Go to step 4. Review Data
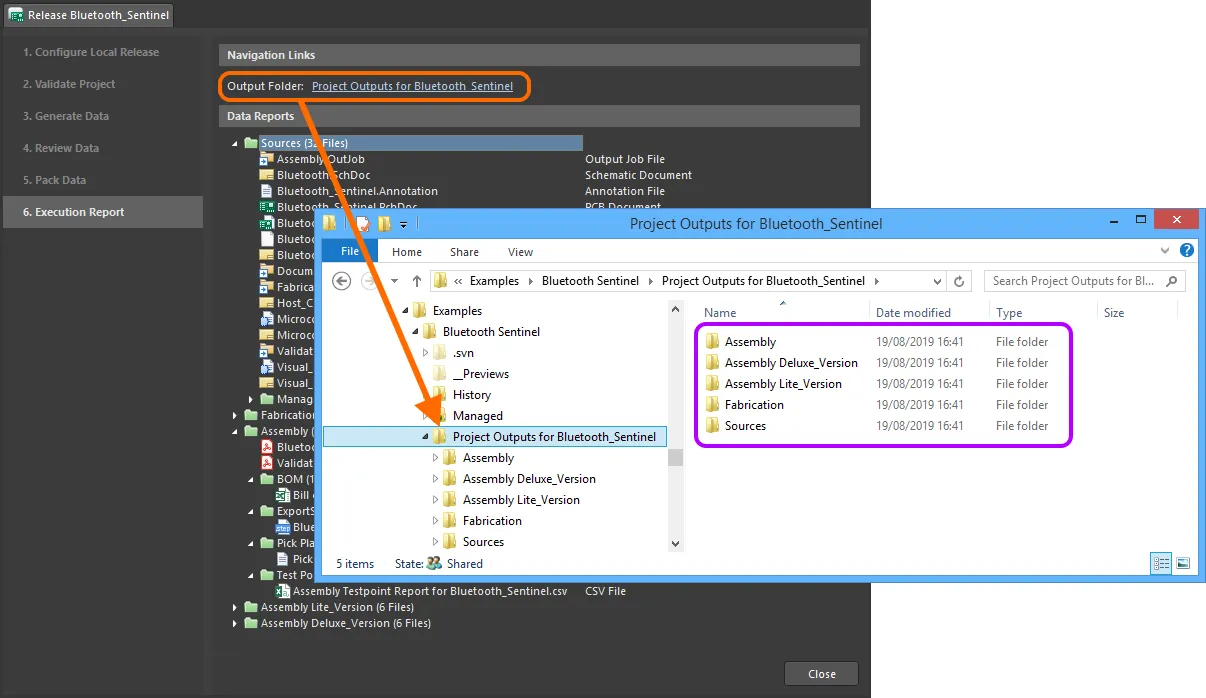Image resolution: width=1206 pixels, height=698 pixels. (x=61, y=148)
